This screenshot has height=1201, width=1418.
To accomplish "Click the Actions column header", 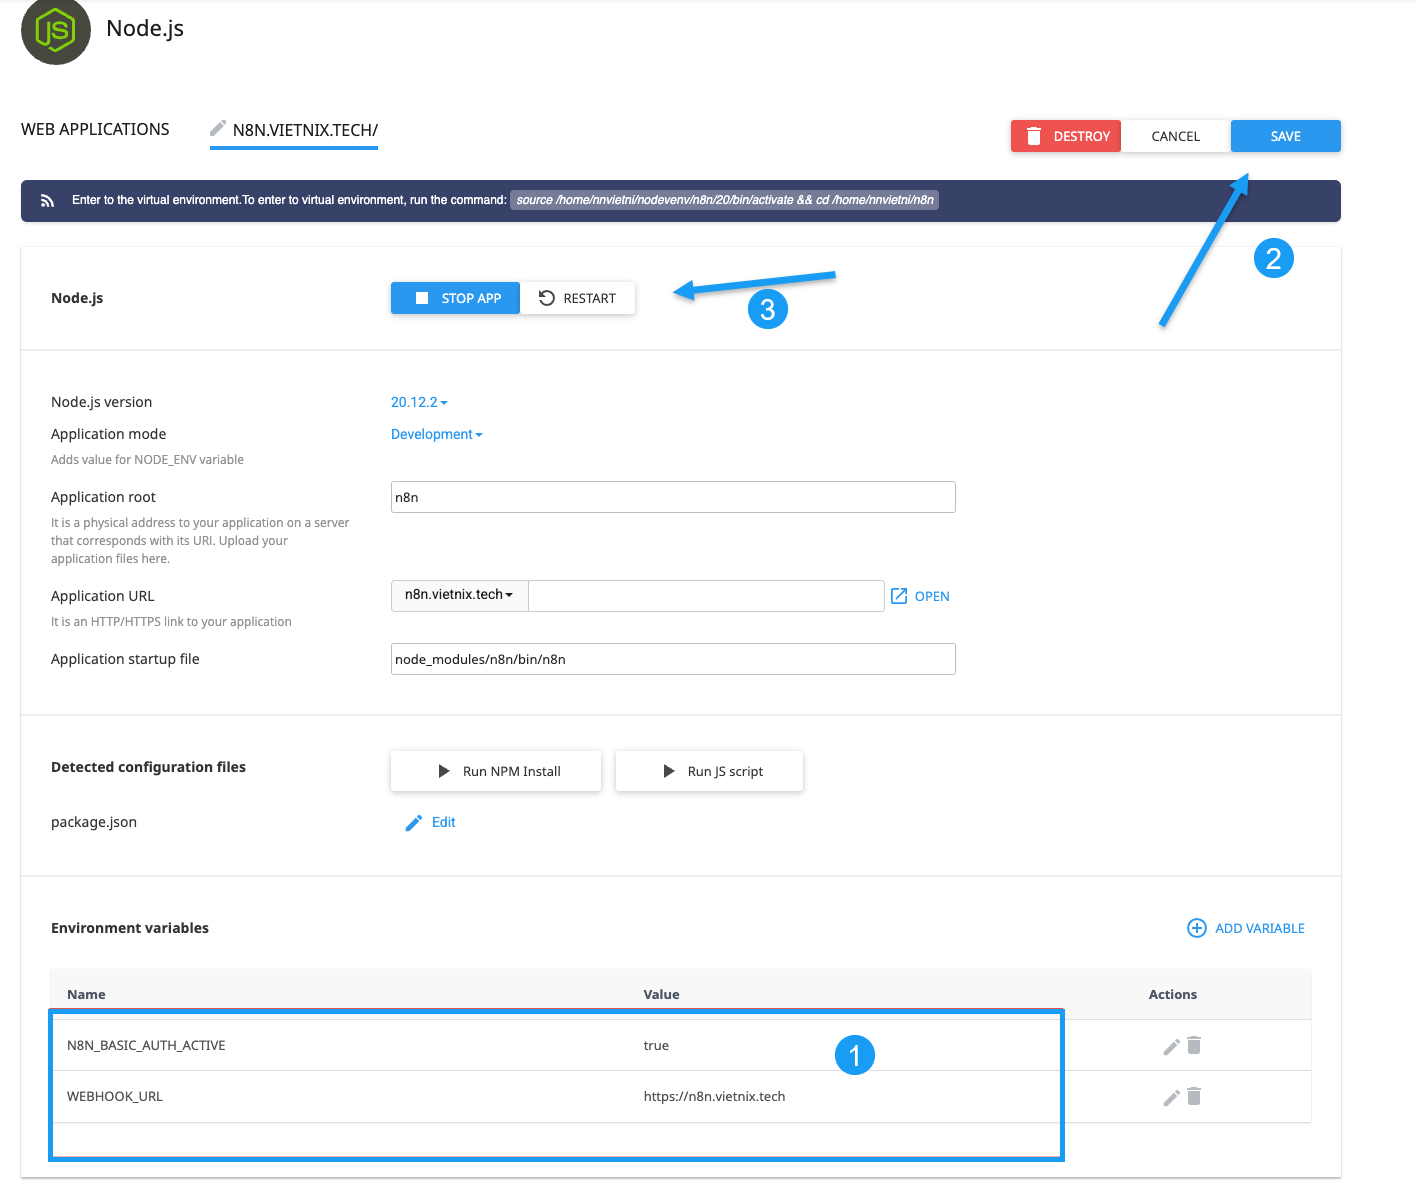I will pos(1173,994).
